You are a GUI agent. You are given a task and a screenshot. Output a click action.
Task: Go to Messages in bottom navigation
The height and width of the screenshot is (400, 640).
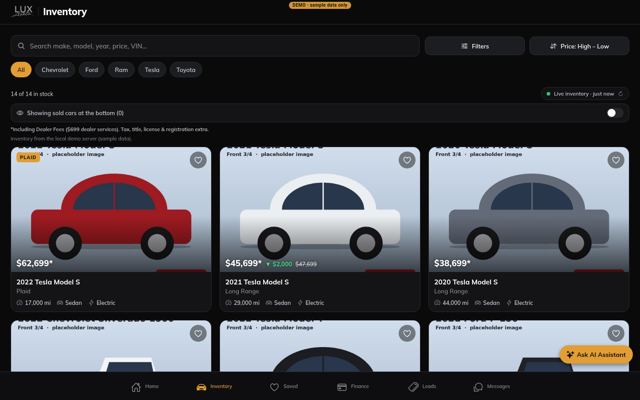pyautogui.click(x=491, y=387)
